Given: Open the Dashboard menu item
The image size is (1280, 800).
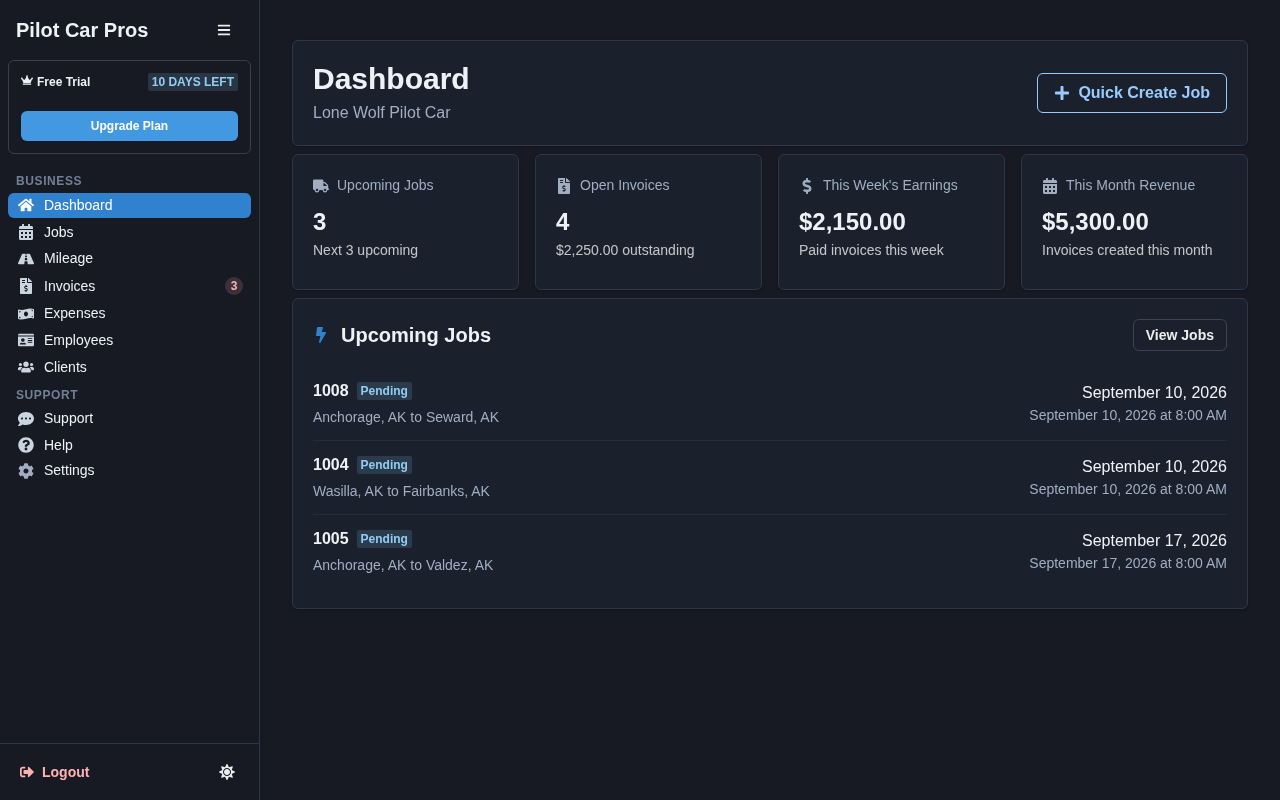Looking at the screenshot, I should tap(129, 205).
